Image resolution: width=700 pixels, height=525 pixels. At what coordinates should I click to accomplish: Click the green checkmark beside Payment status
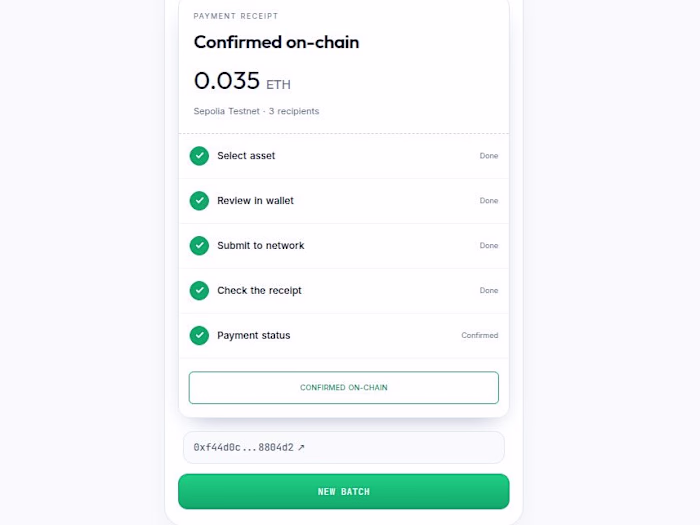click(x=199, y=335)
